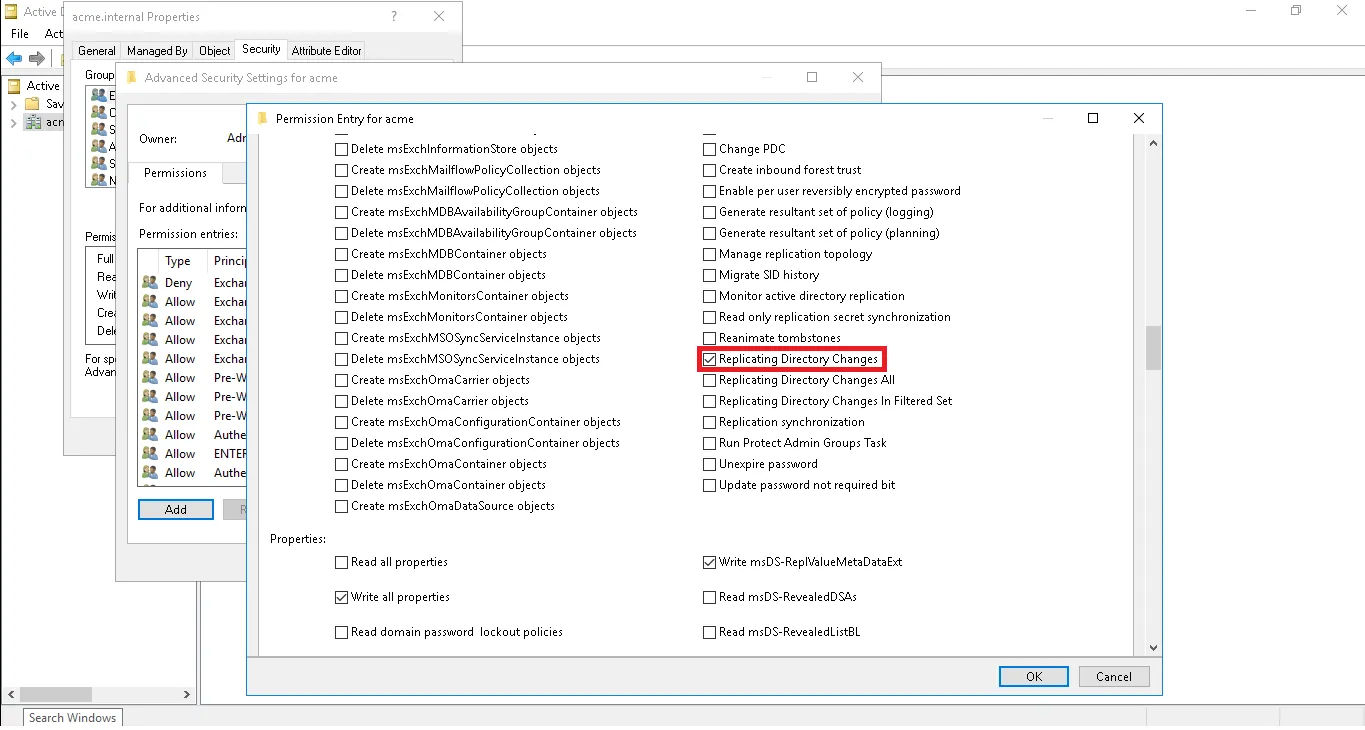The width and height of the screenshot is (1365, 730).
Task: Click the group icon beside the ENTER entry
Action: coord(150,454)
